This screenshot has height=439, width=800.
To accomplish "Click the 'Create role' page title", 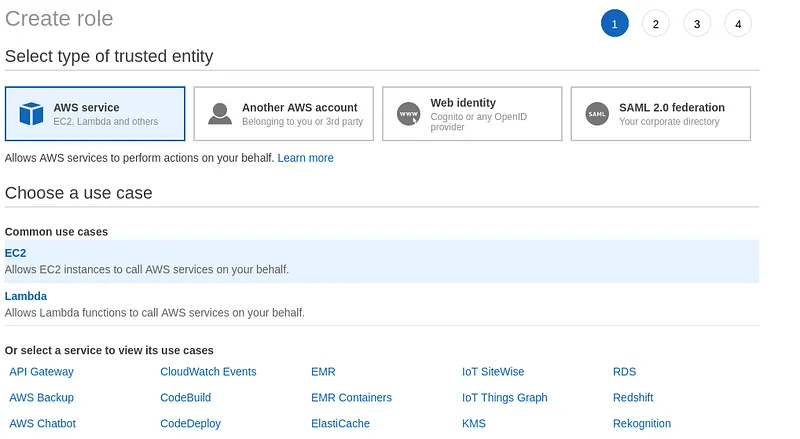I will tap(59, 19).
